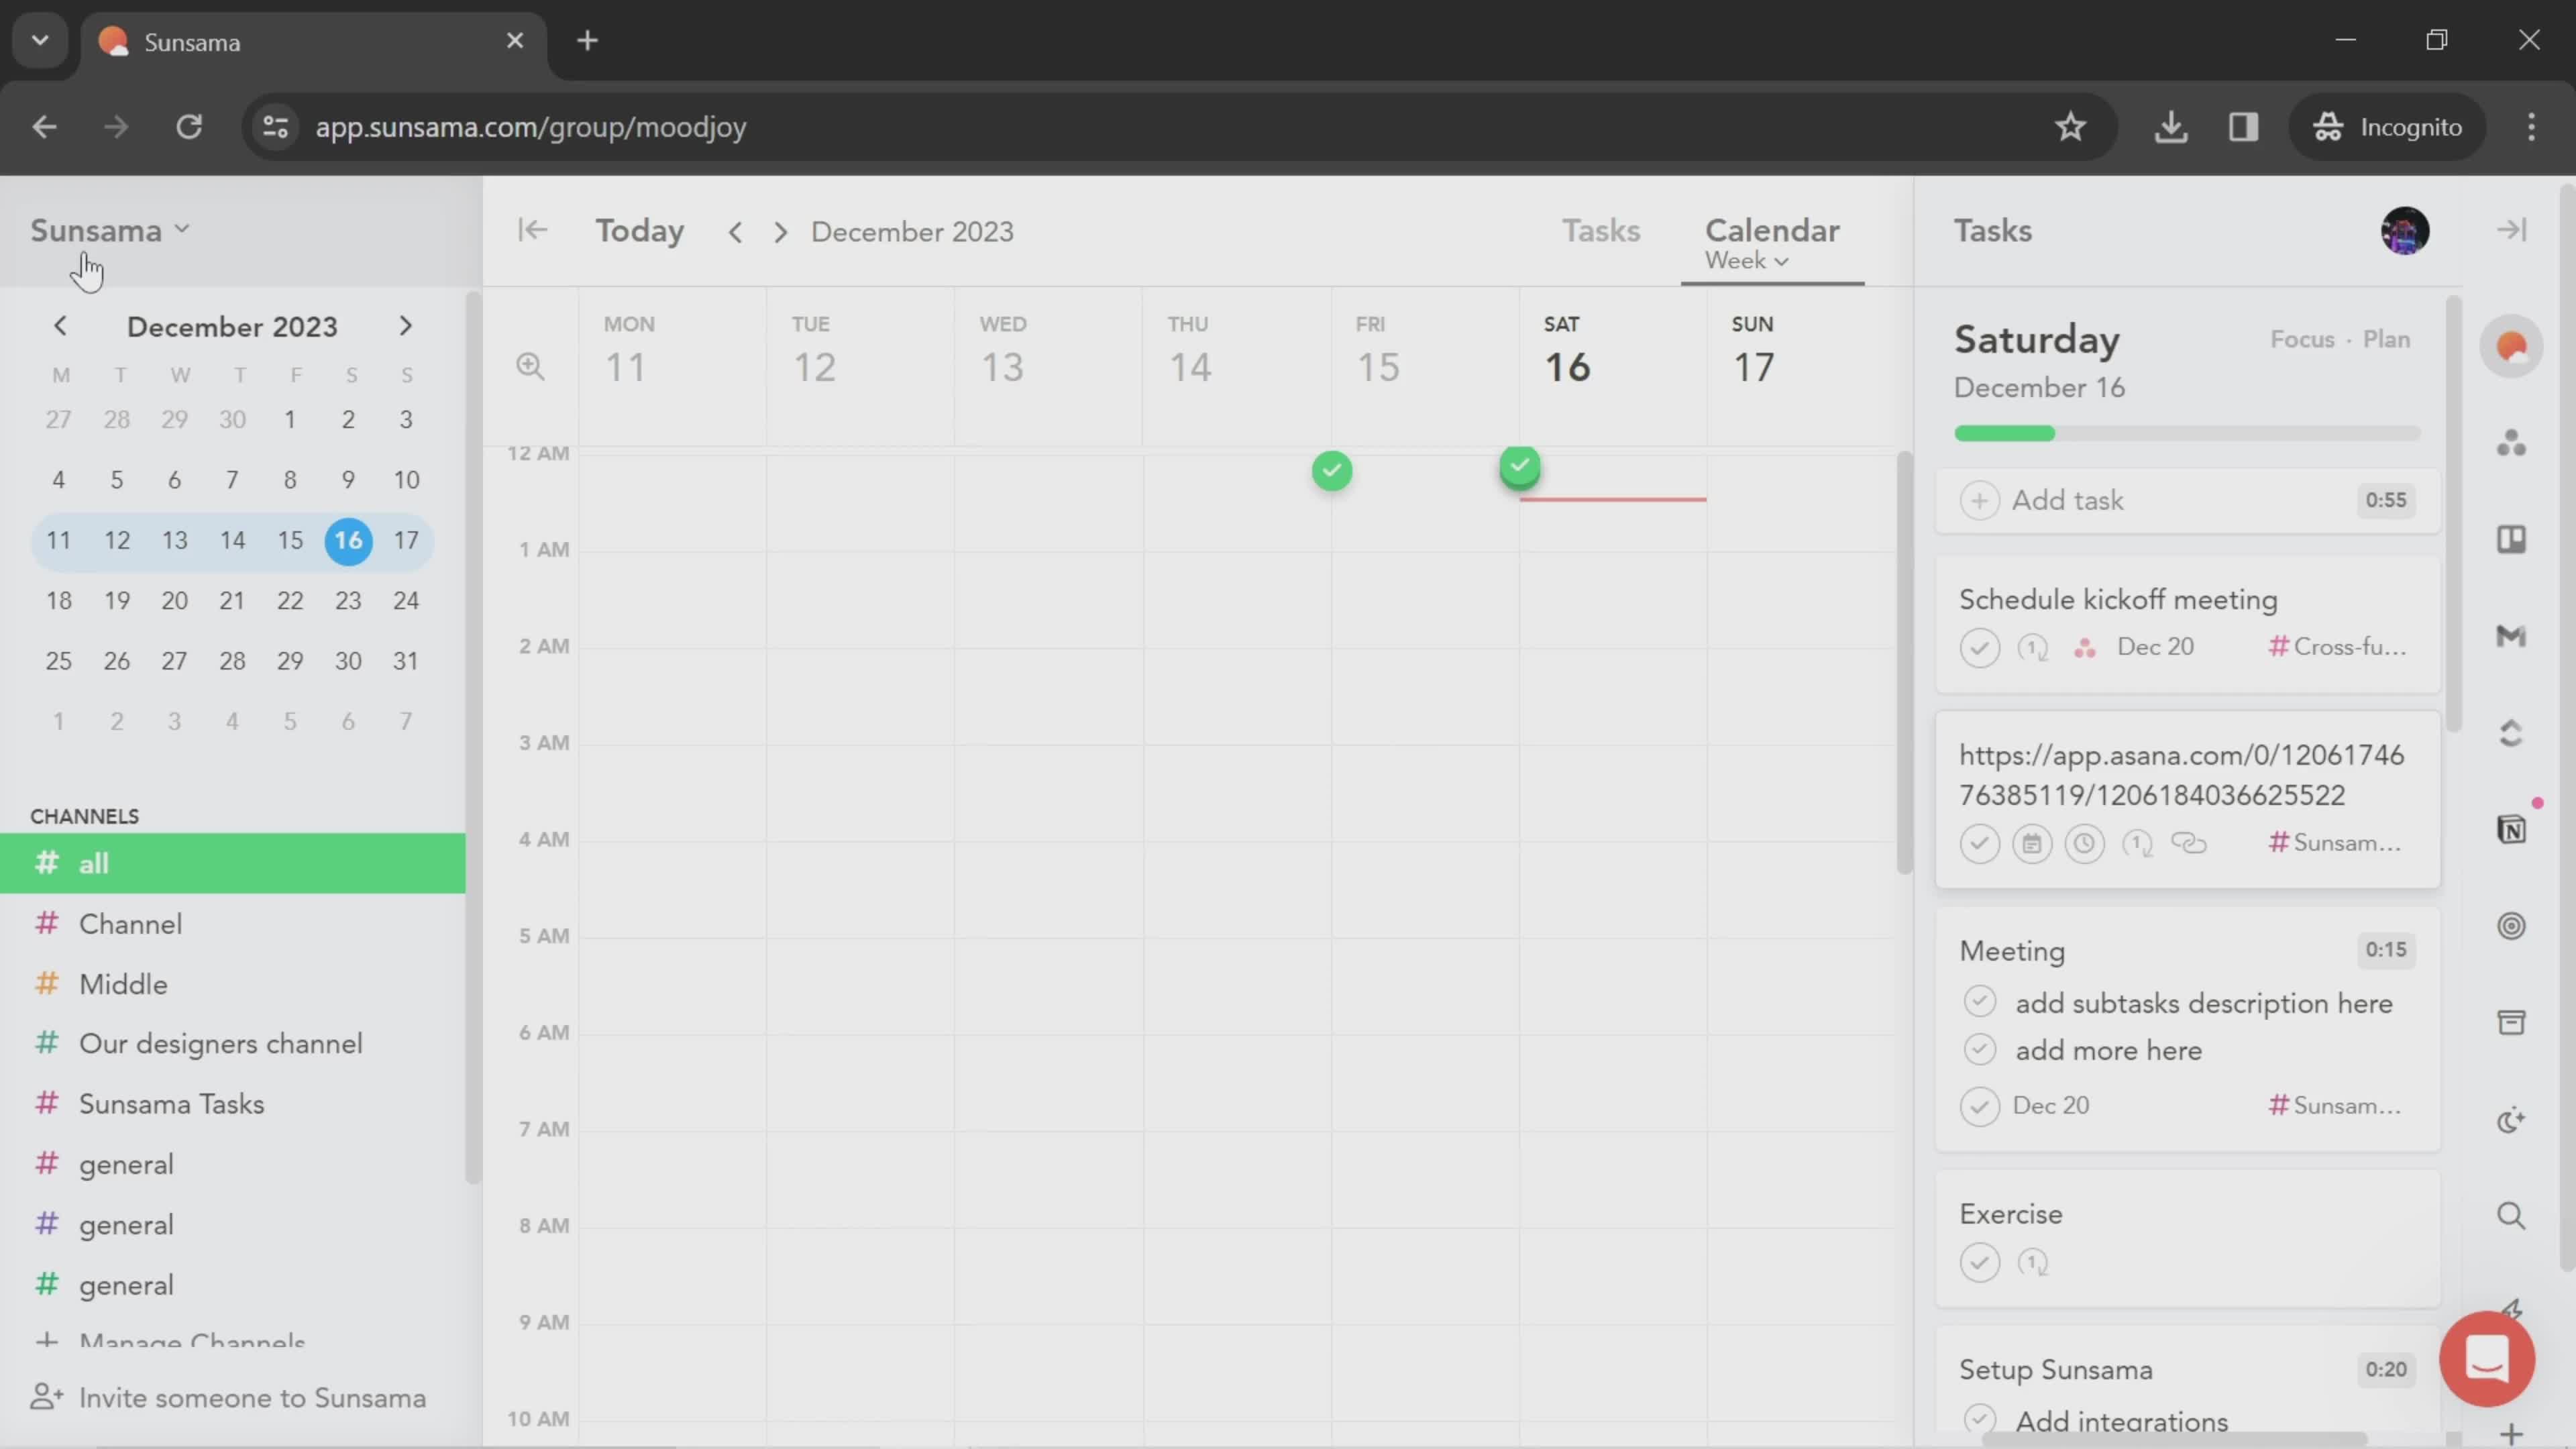
Task: Click forward arrow to next calendar month
Action: click(x=405, y=325)
